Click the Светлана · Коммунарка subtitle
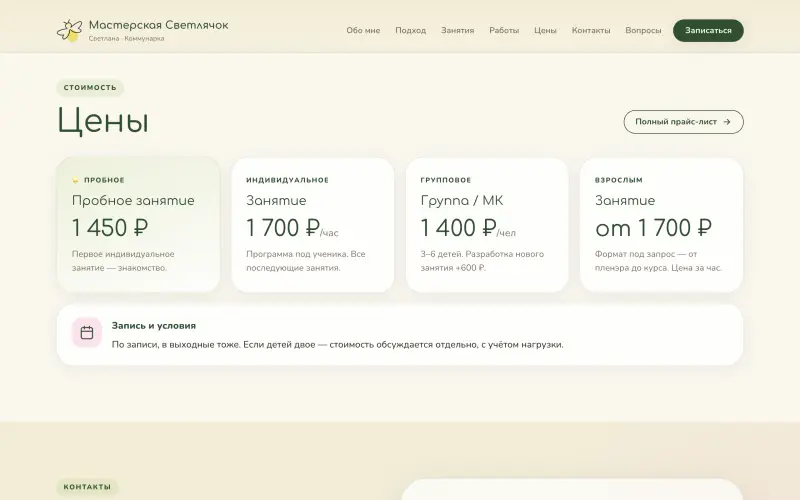 pos(127,39)
